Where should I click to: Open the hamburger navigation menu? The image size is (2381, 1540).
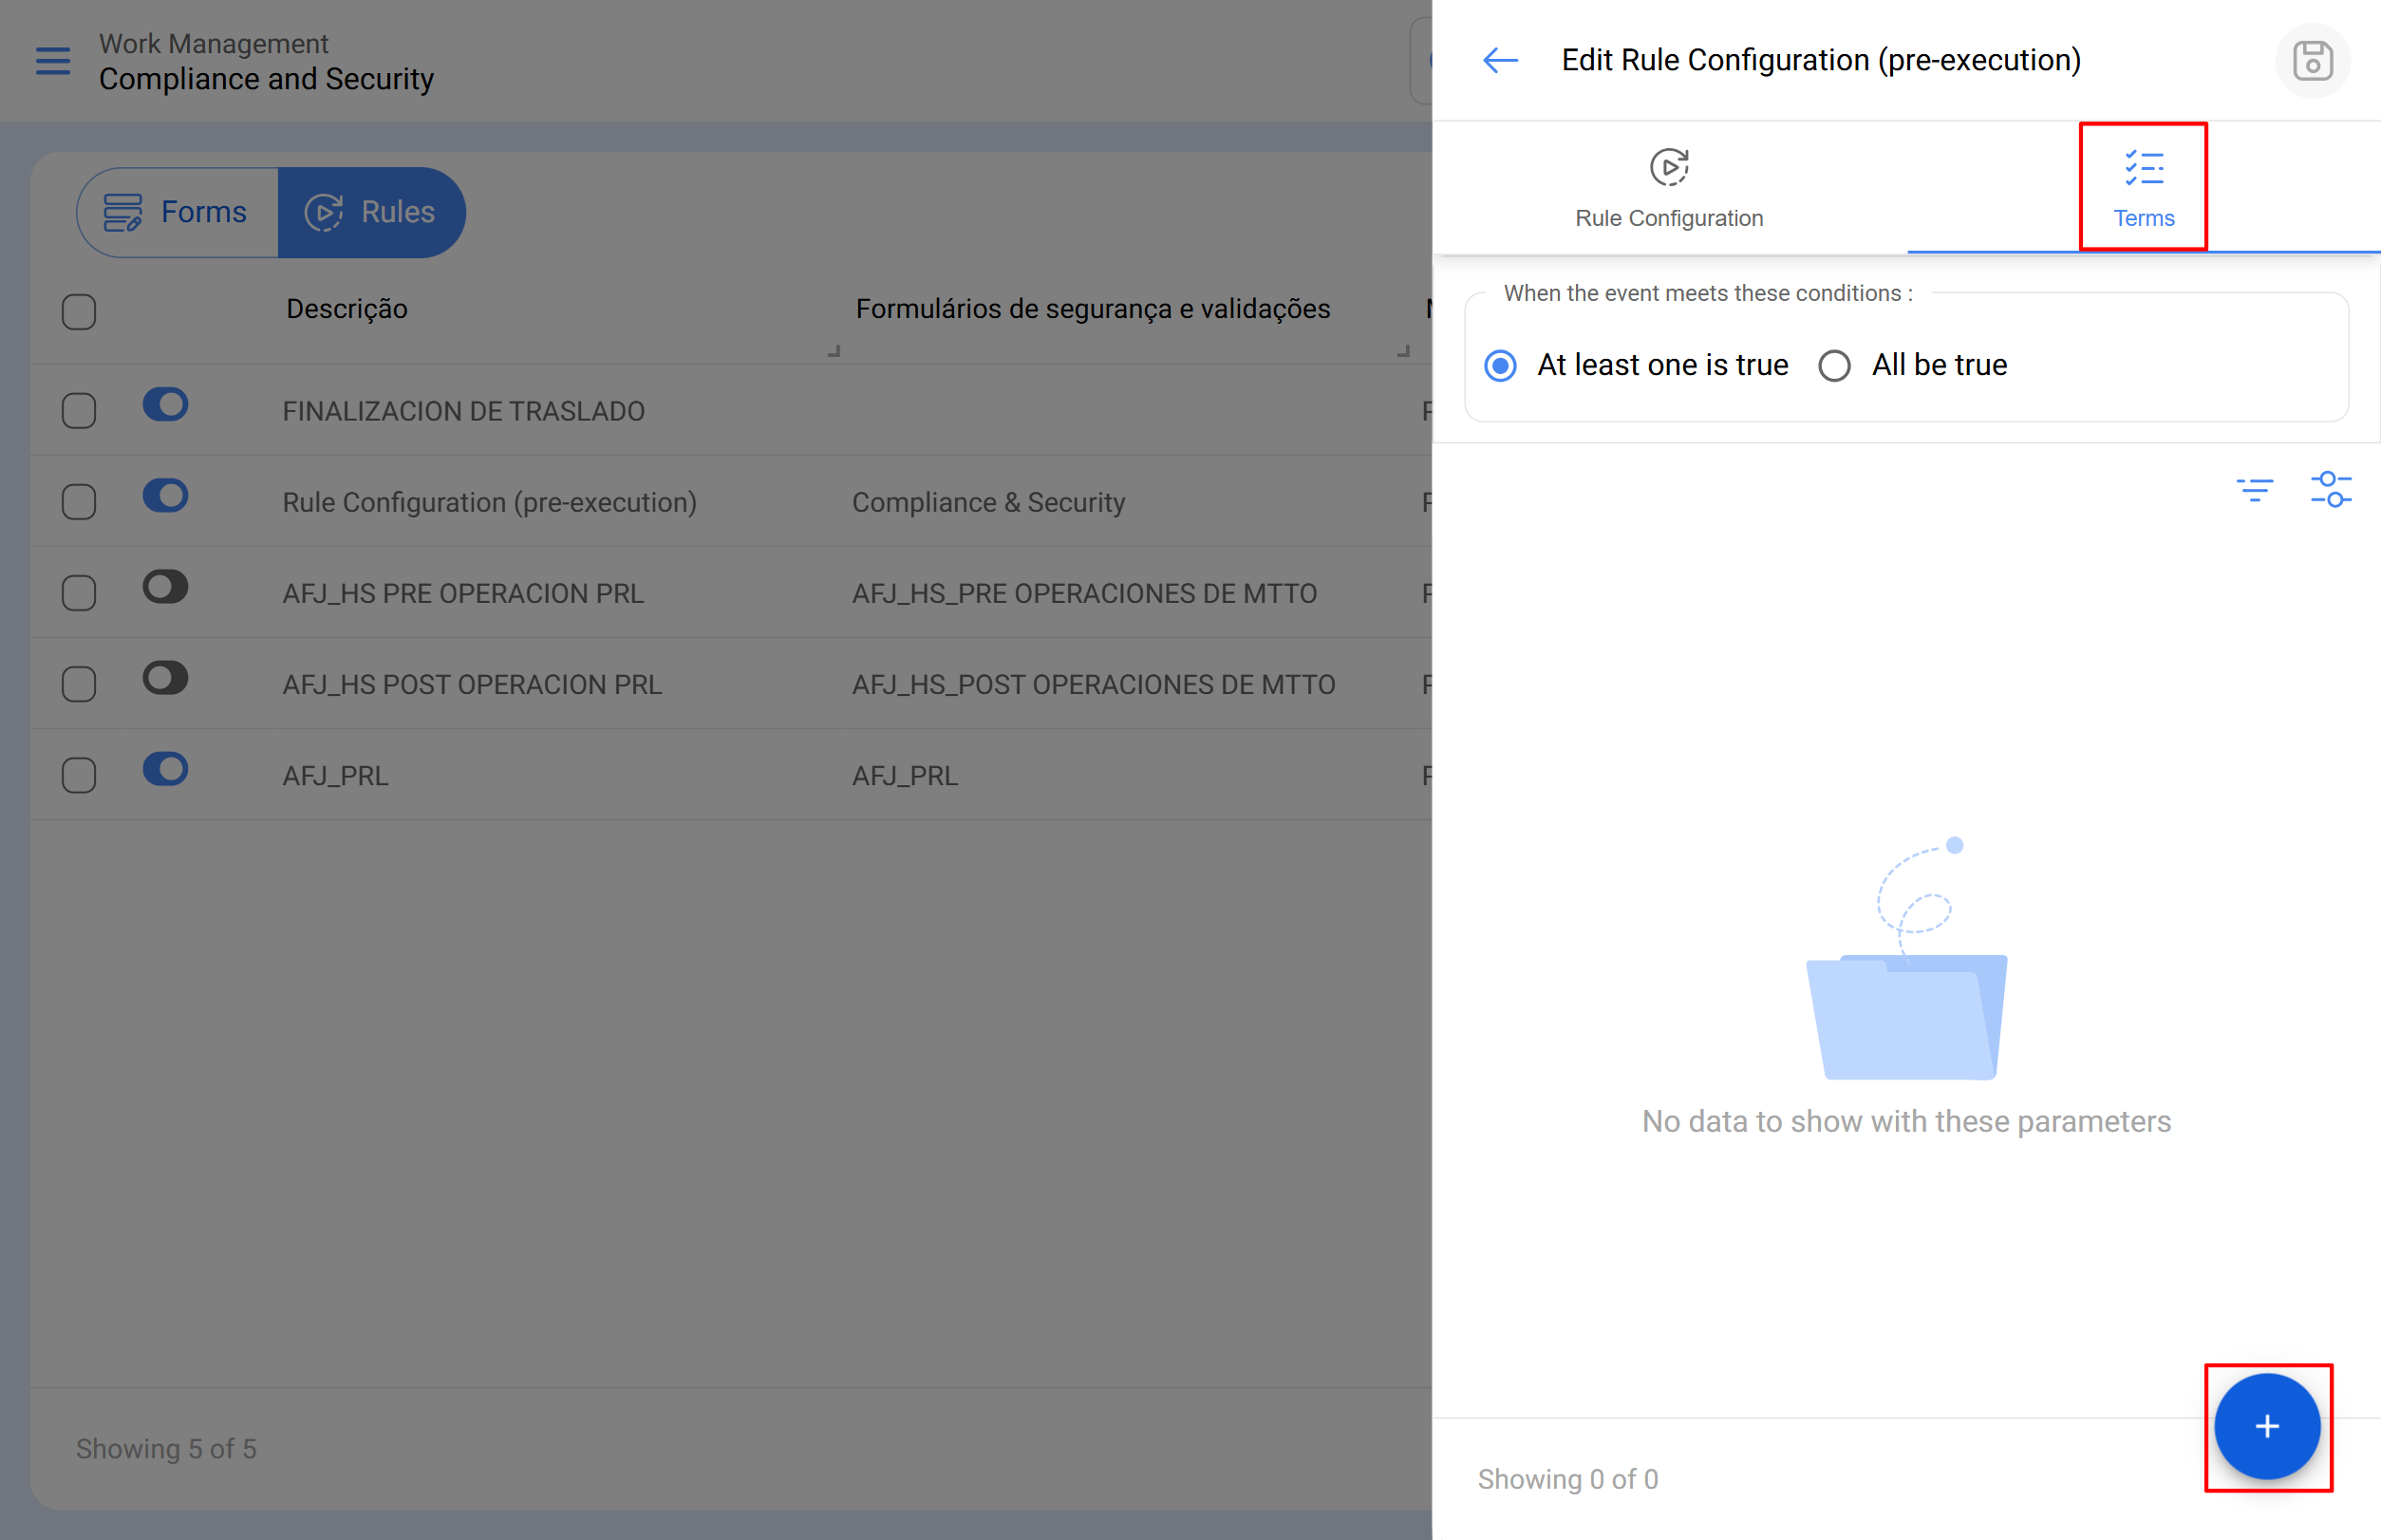coord(53,61)
